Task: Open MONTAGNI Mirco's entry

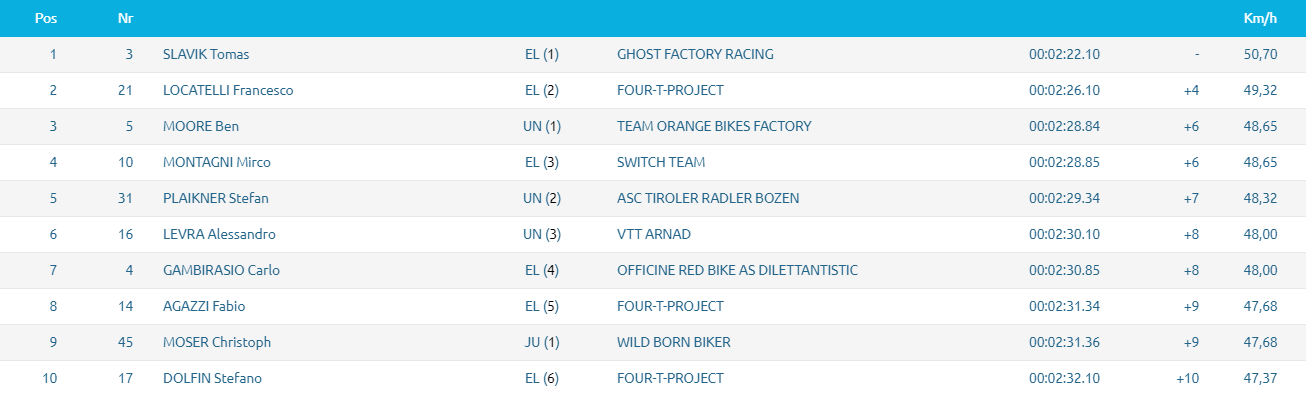Action: pyautogui.click(x=217, y=162)
